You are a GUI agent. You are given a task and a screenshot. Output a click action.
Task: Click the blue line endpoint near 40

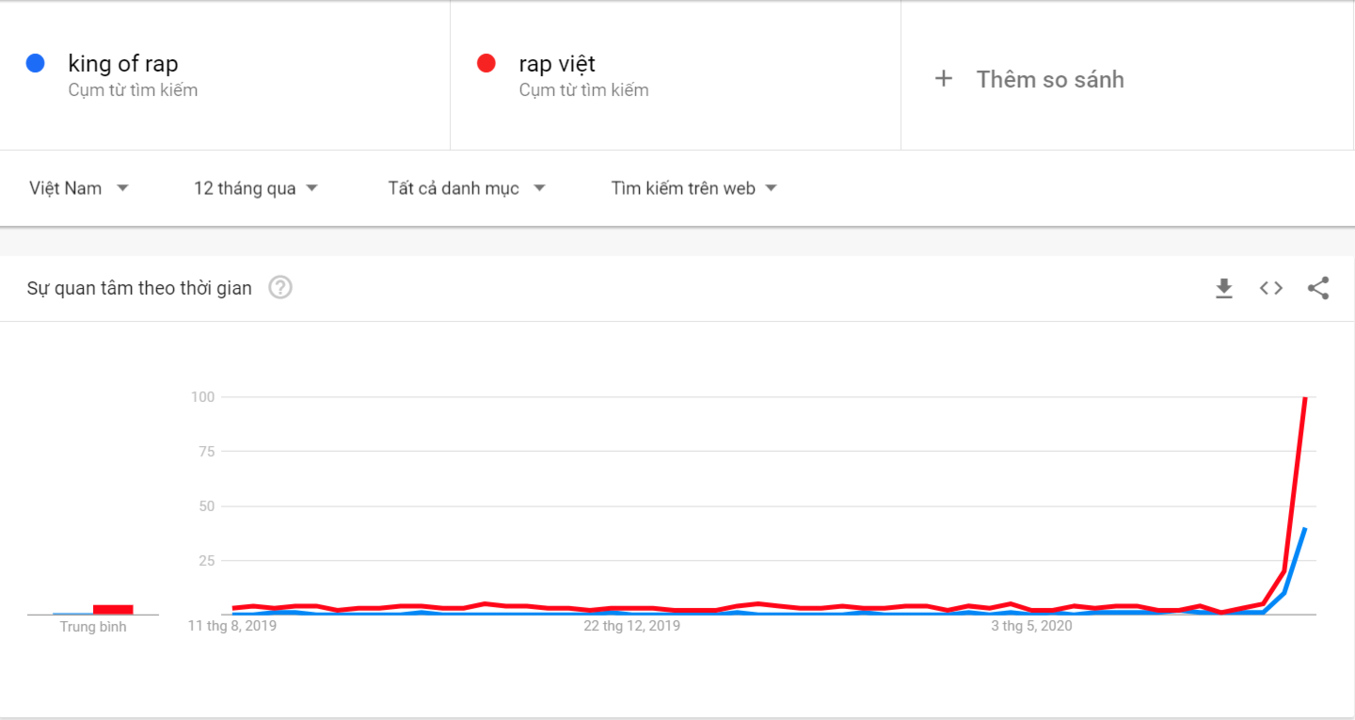point(1305,528)
